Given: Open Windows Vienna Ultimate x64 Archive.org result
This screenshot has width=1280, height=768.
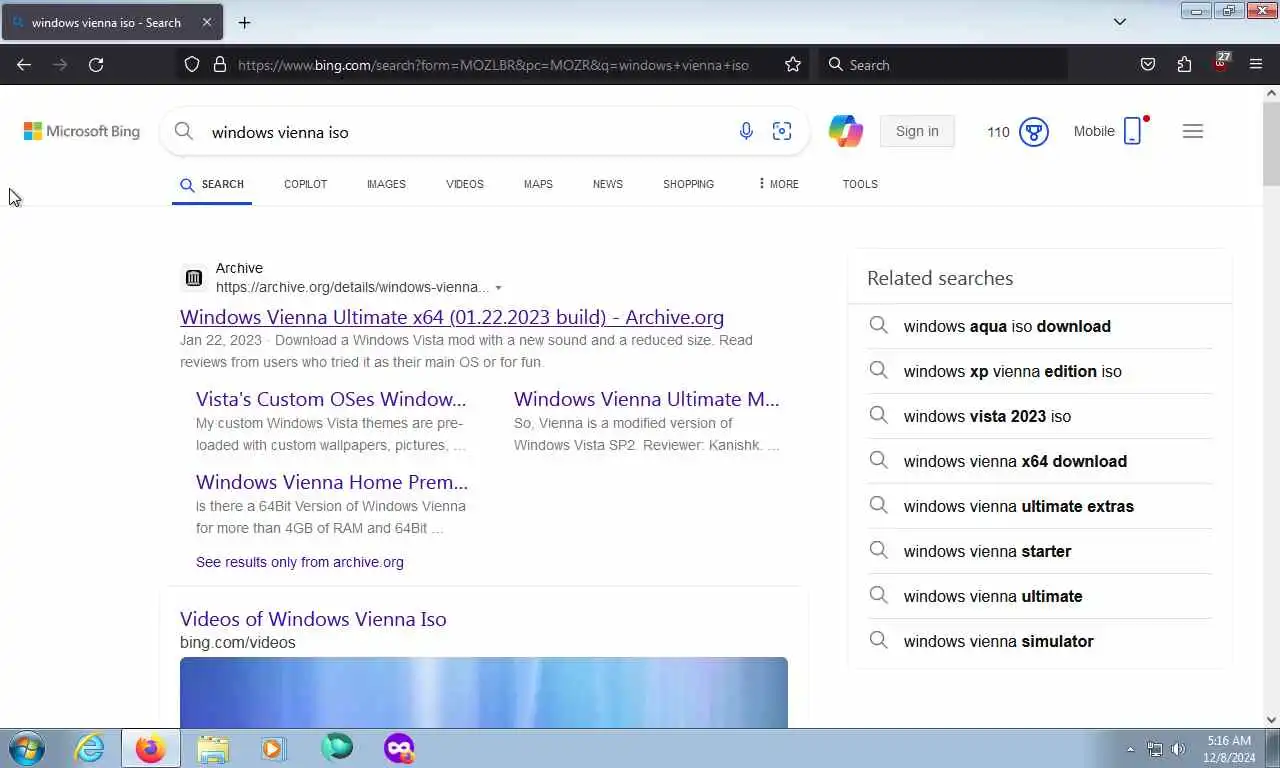Looking at the screenshot, I should click(452, 317).
